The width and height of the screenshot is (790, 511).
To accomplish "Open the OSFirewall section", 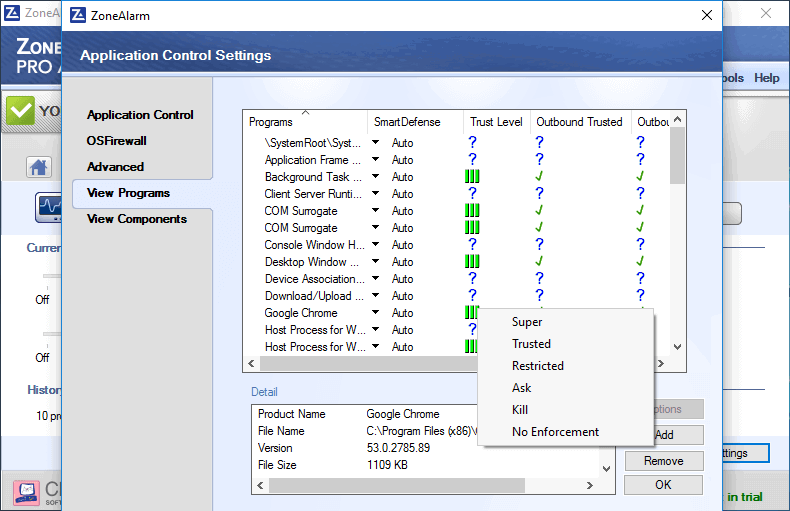I will (x=116, y=141).
